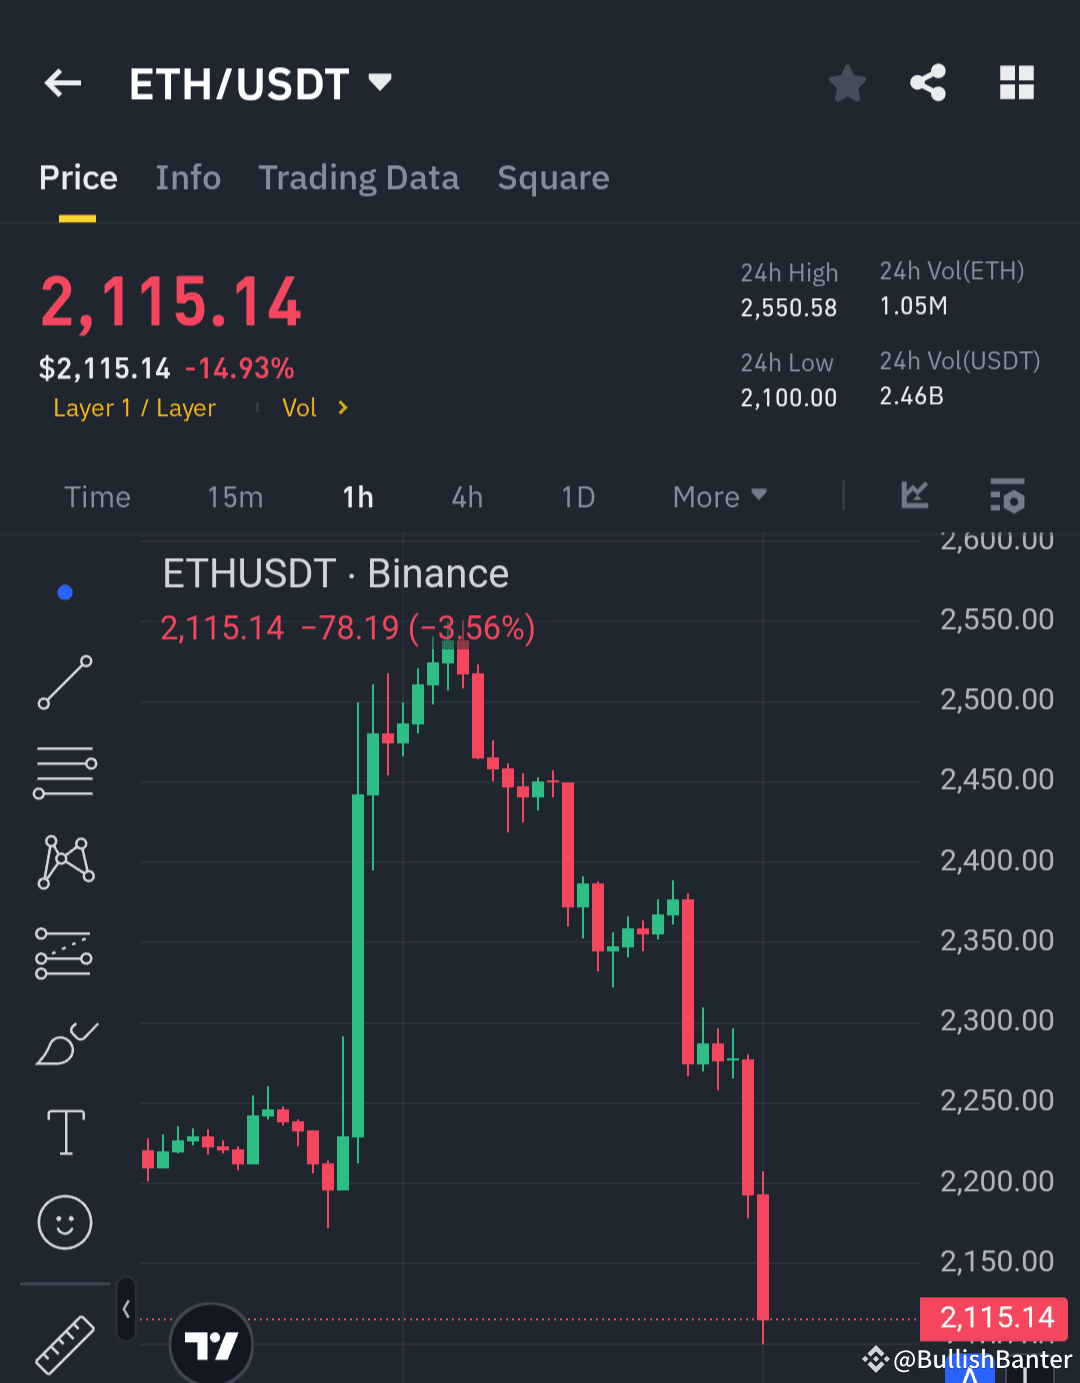Collapse the drawing toolbar with the chevron
Image resolution: width=1080 pixels, height=1383 pixels.
pos(126,1308)
